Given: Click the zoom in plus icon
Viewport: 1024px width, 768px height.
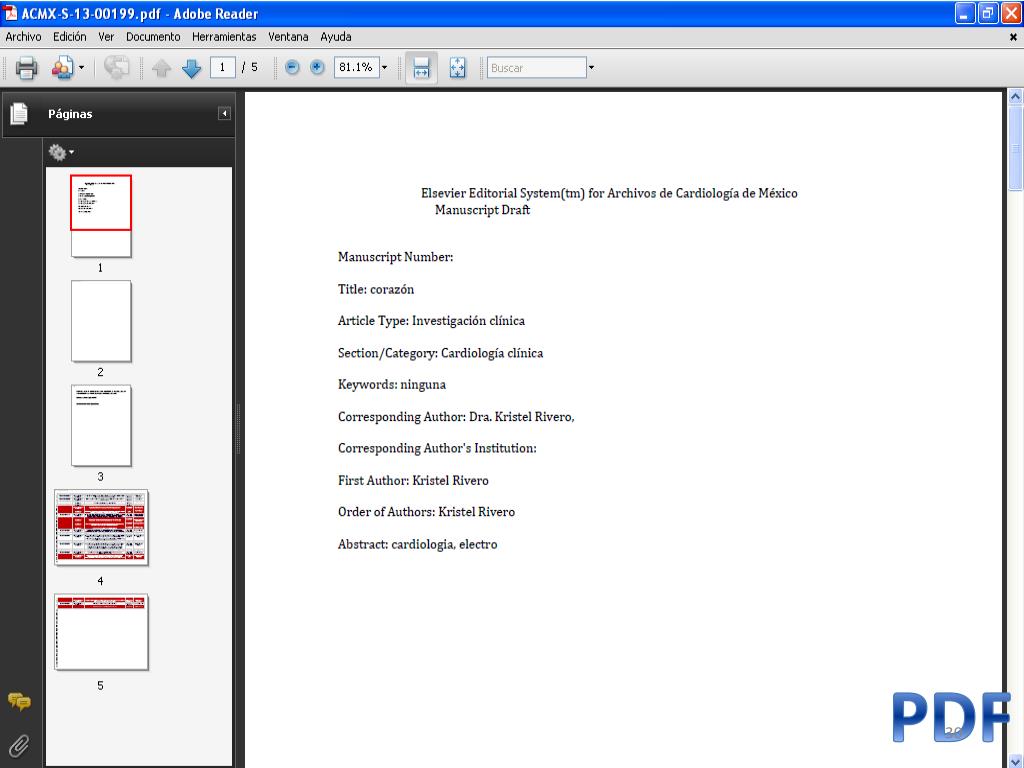Looking at the screenshot, I should tap(317, 67).
